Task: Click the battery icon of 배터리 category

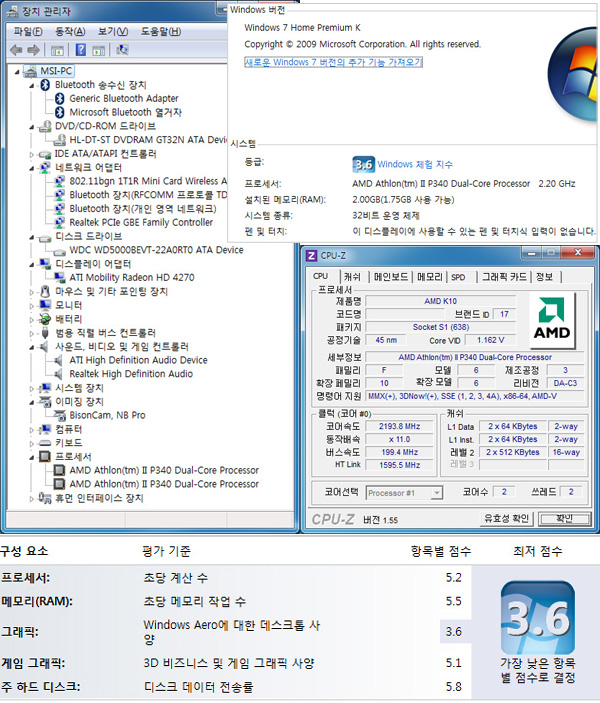Action: point(45,319)
